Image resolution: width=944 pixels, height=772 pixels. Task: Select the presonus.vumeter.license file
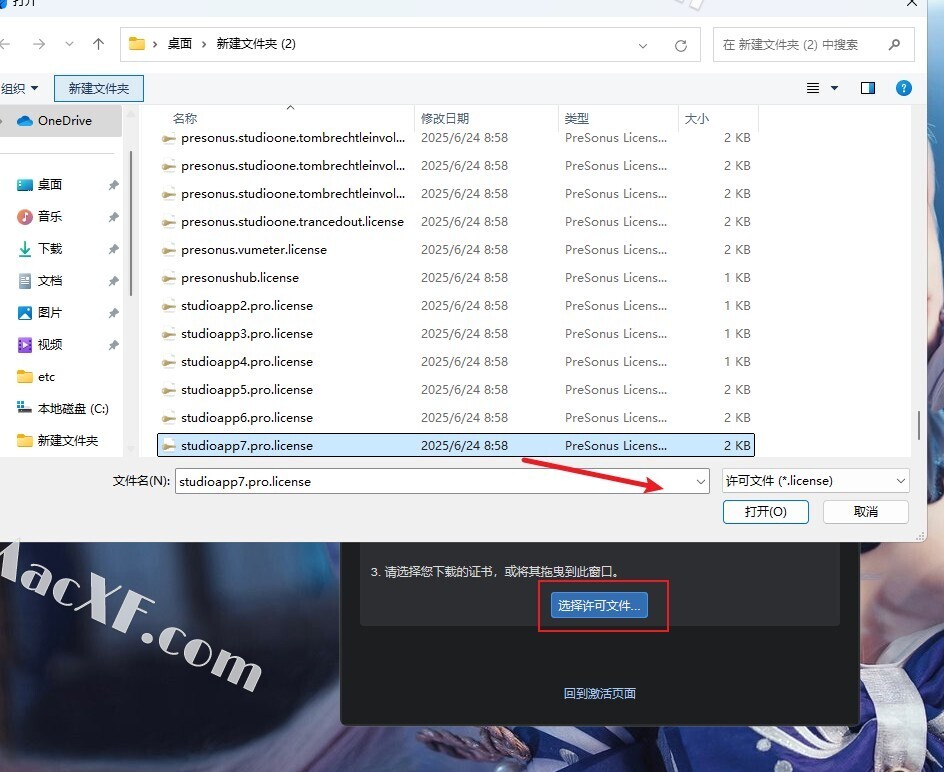456,249
